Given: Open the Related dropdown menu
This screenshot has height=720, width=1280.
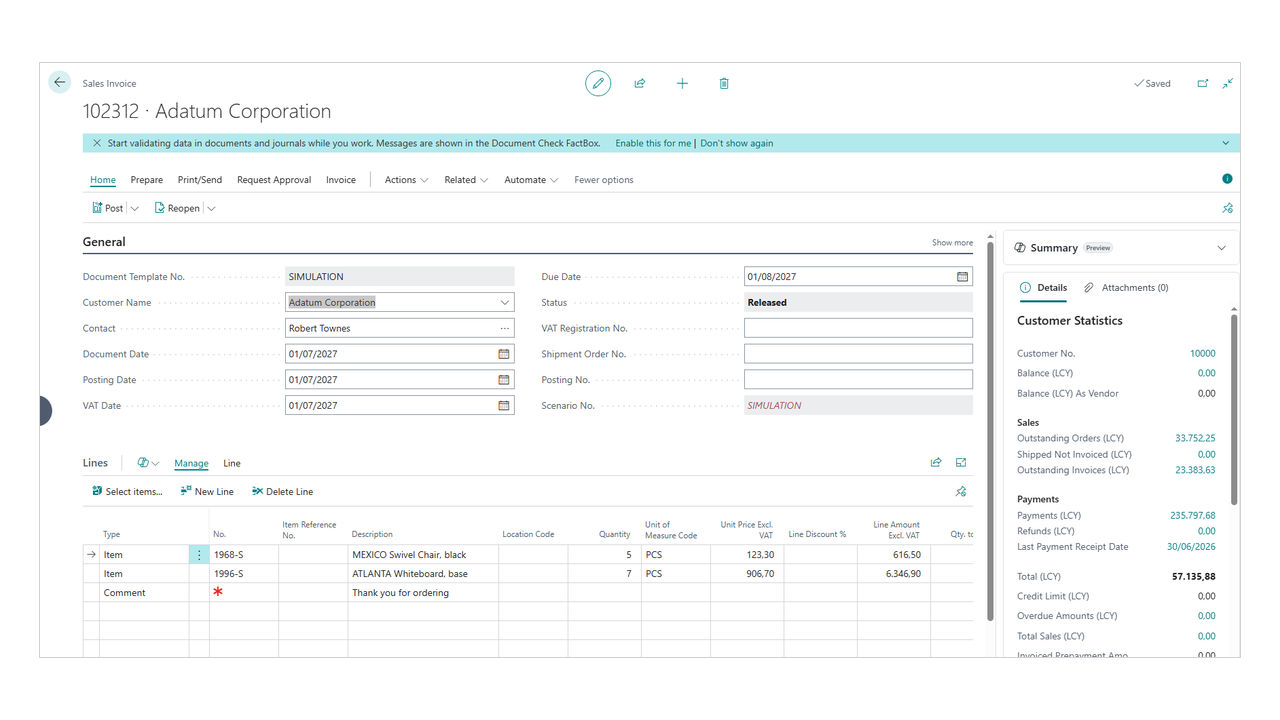Looking at the screenshot, I should pyautogui.click(x=466, y=180).
